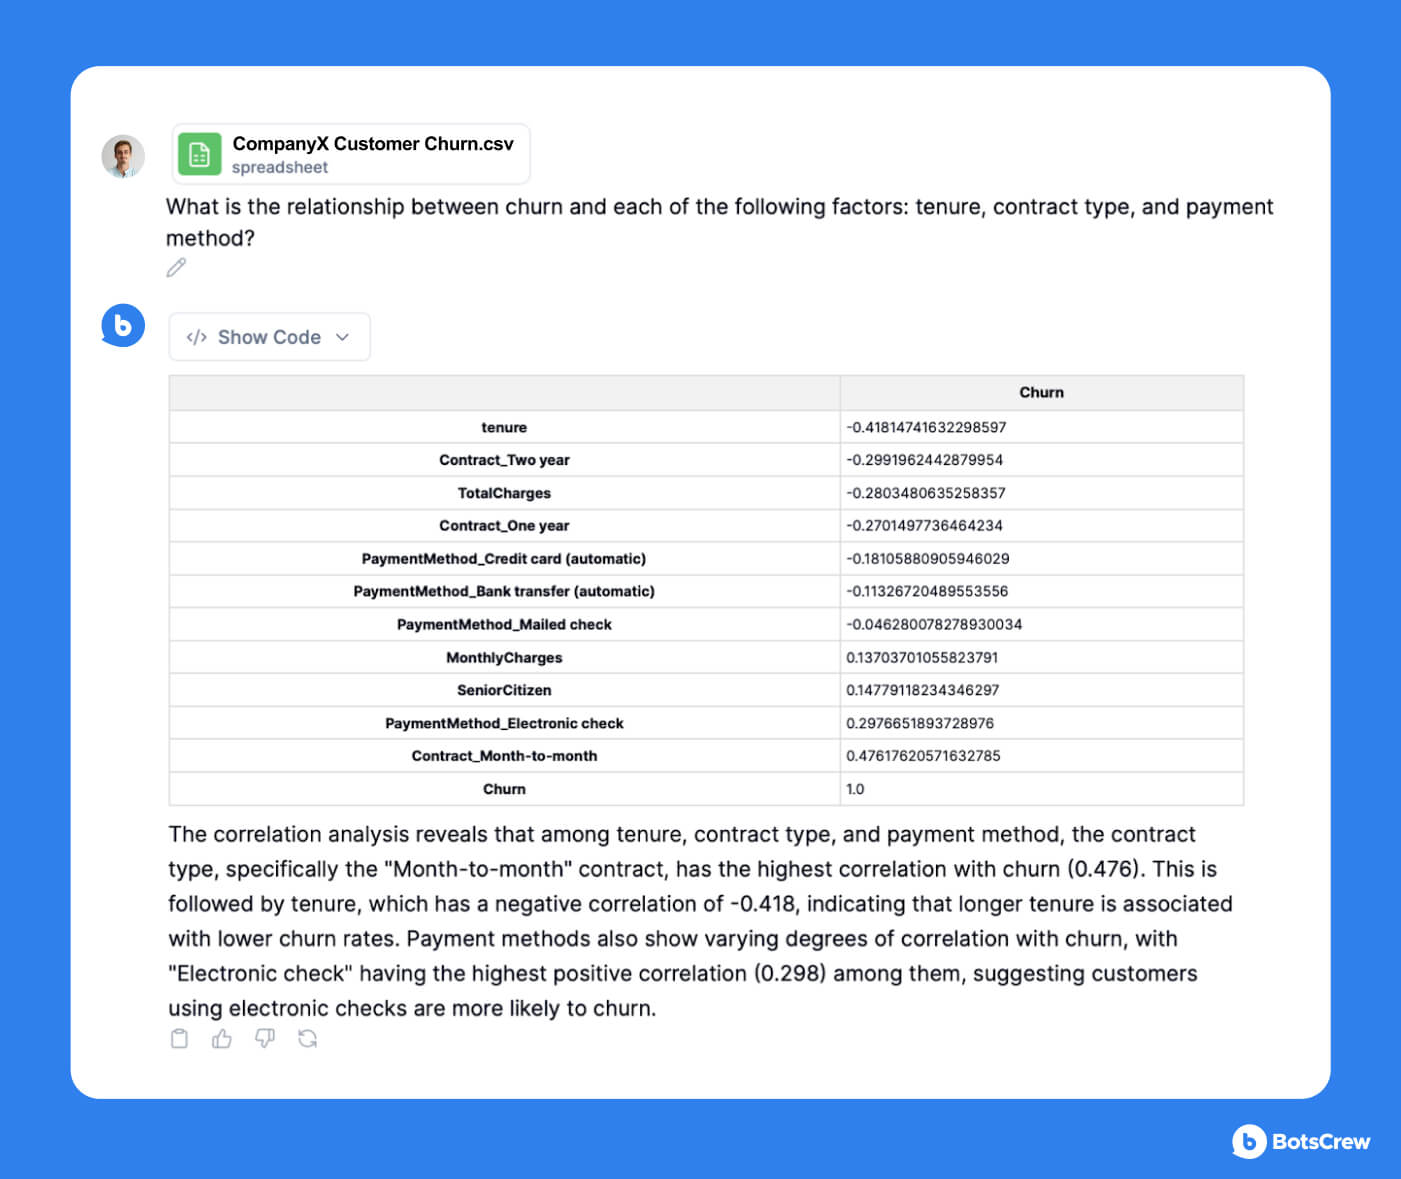Give a thumbs down to the response
Image resolution: width=1401 pixels, height=1179 pixels.
[265, 1039]
